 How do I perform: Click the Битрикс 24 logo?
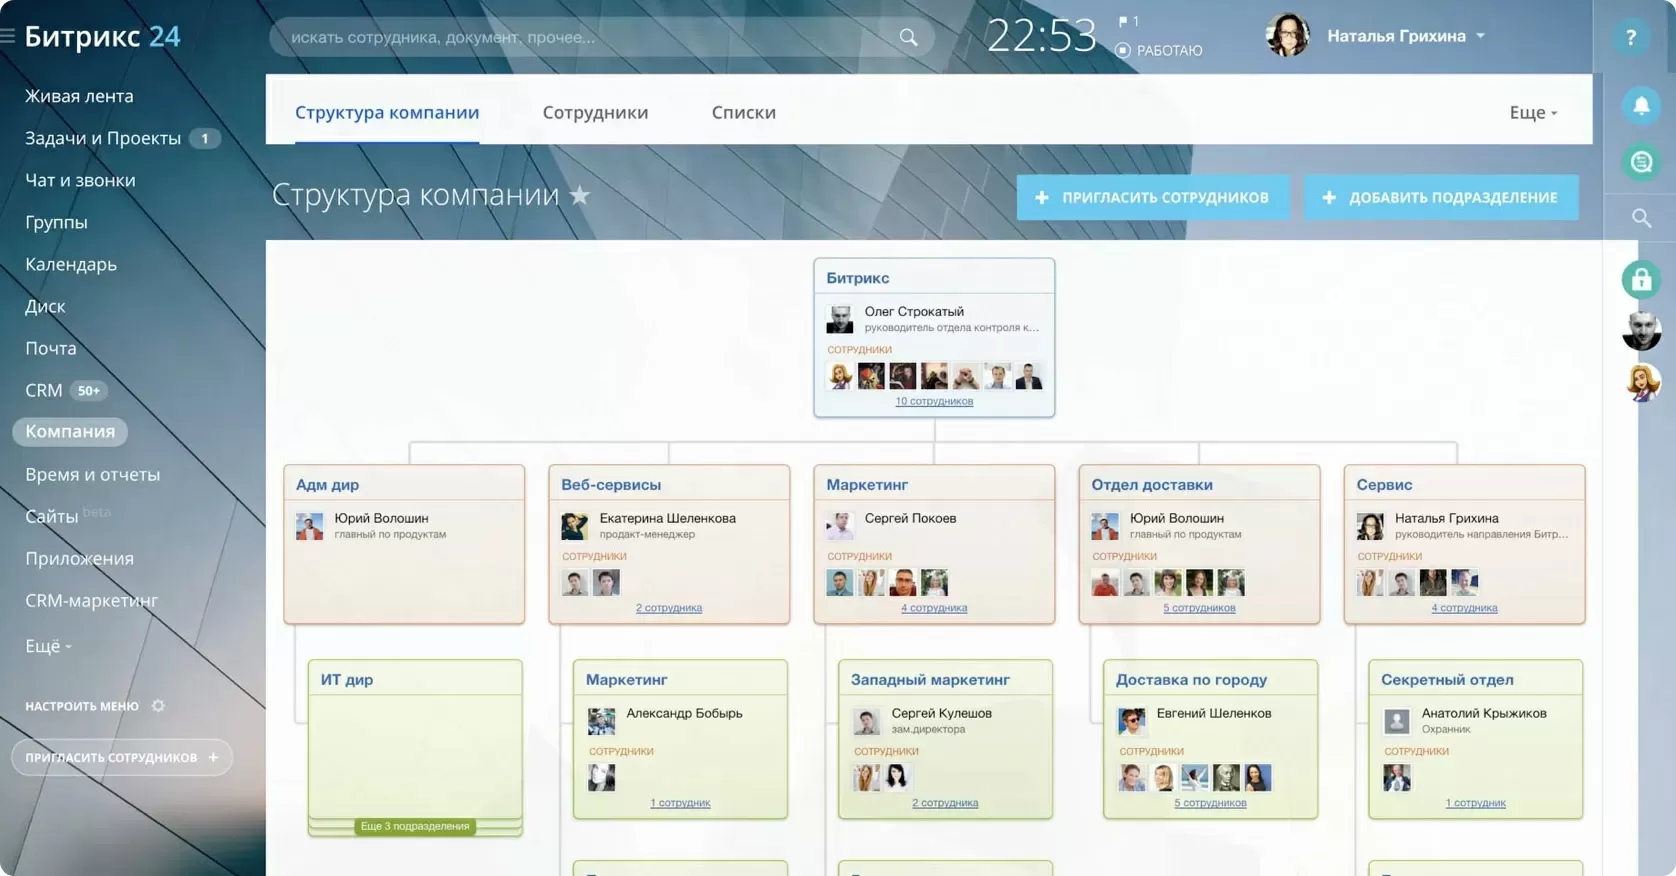(x=102, y=36)
